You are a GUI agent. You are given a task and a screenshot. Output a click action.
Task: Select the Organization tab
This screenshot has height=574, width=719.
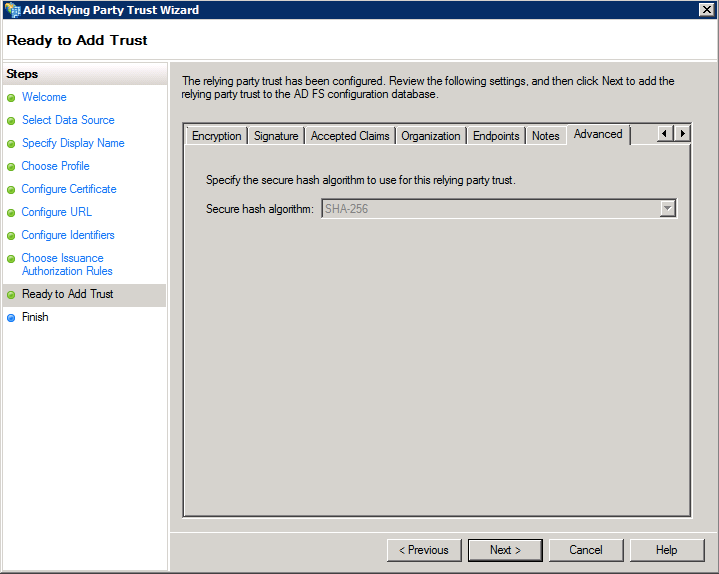tap(431, 136)
